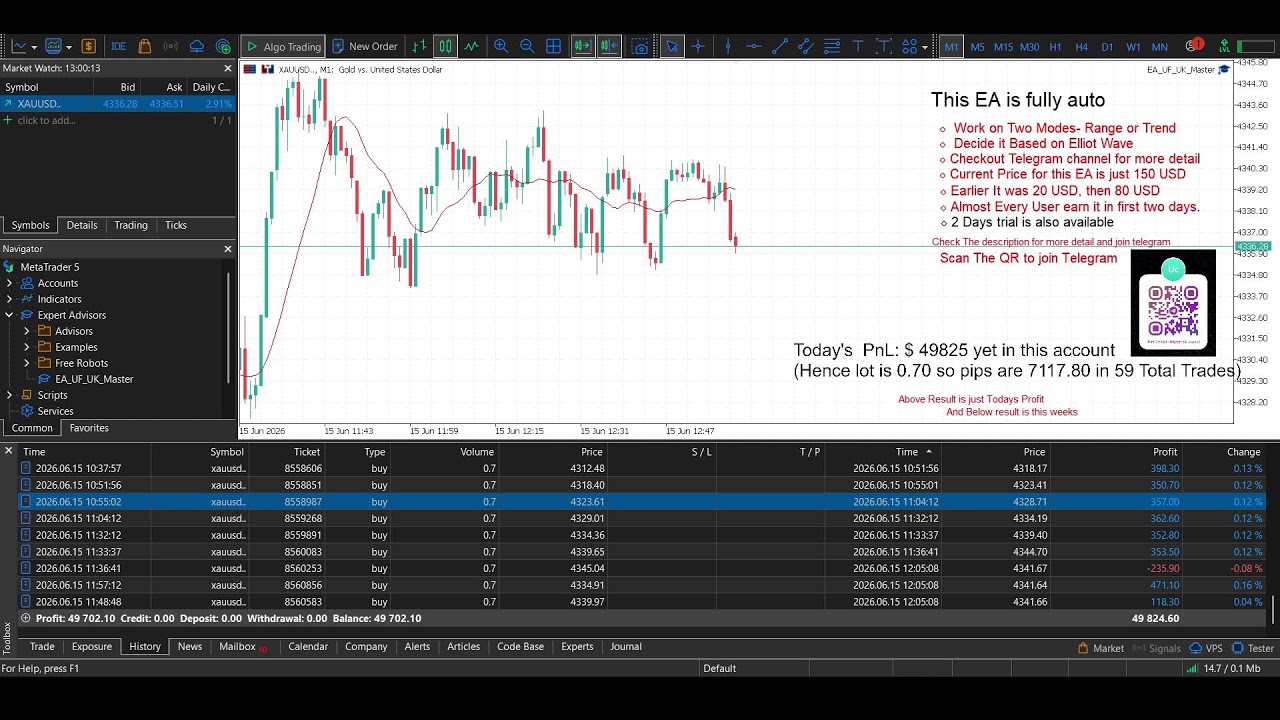Open the Market link in Toolbox bar
The width and height of the screenshot is (1280, 720).
click(1100, 648)
